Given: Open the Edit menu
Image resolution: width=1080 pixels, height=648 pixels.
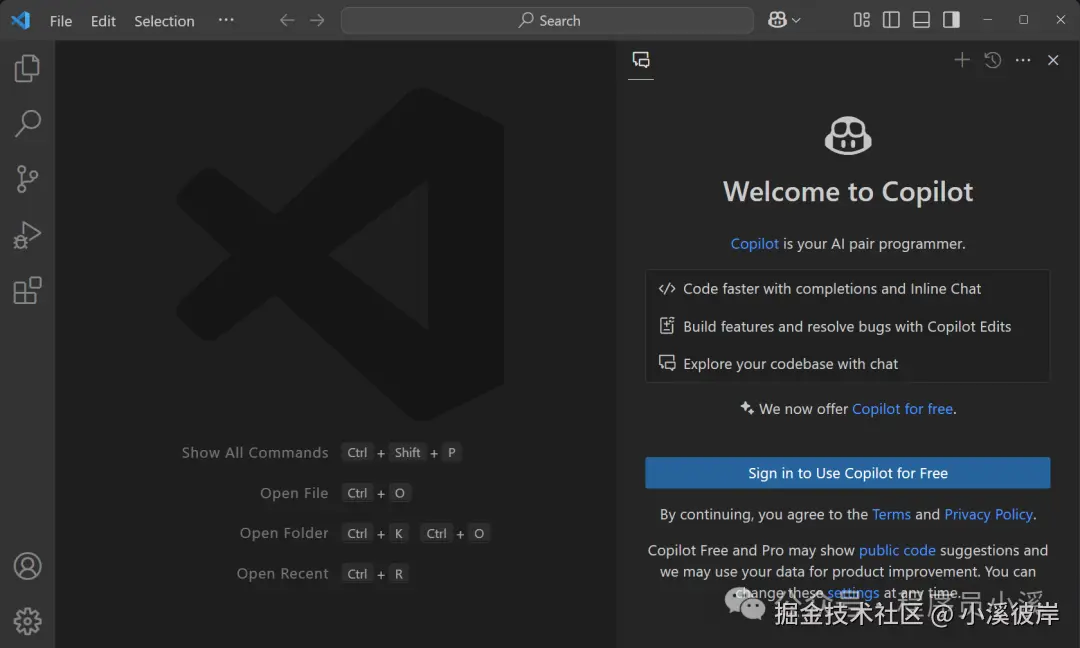Looking at the screenshot, I should point(103,21).
